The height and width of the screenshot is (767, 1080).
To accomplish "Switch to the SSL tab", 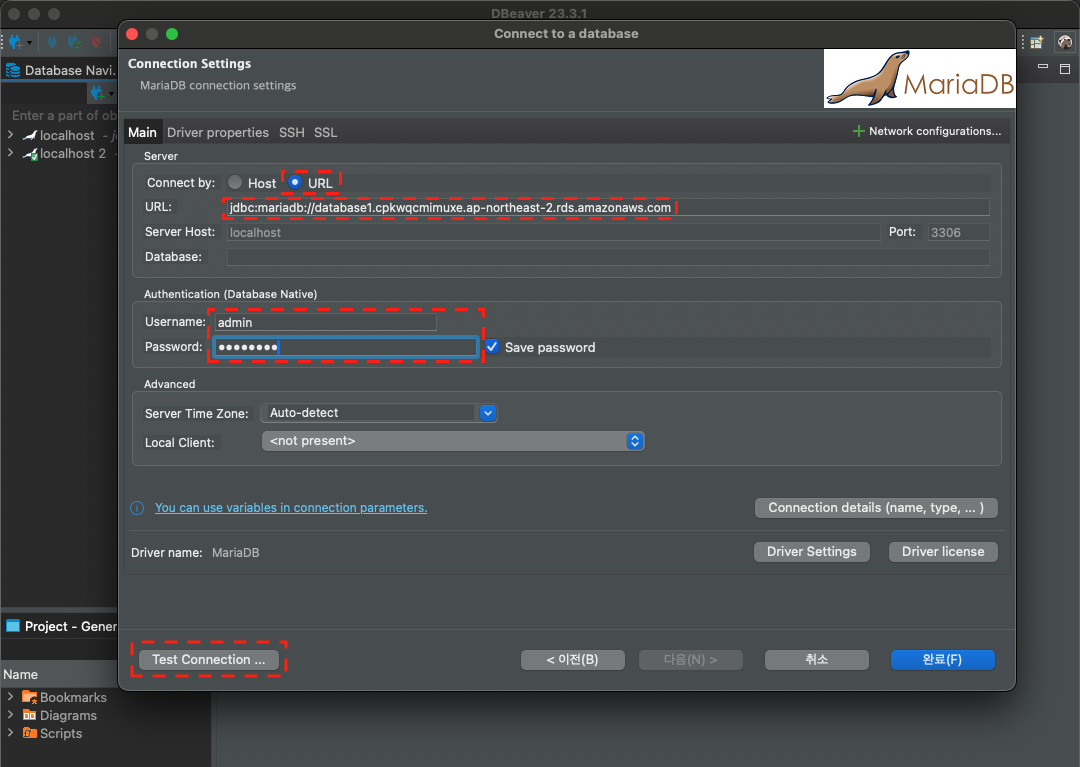I will coord(326,132).
